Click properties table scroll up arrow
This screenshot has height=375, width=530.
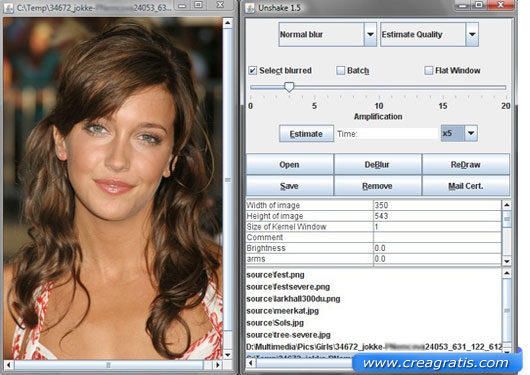click(507, 205)
